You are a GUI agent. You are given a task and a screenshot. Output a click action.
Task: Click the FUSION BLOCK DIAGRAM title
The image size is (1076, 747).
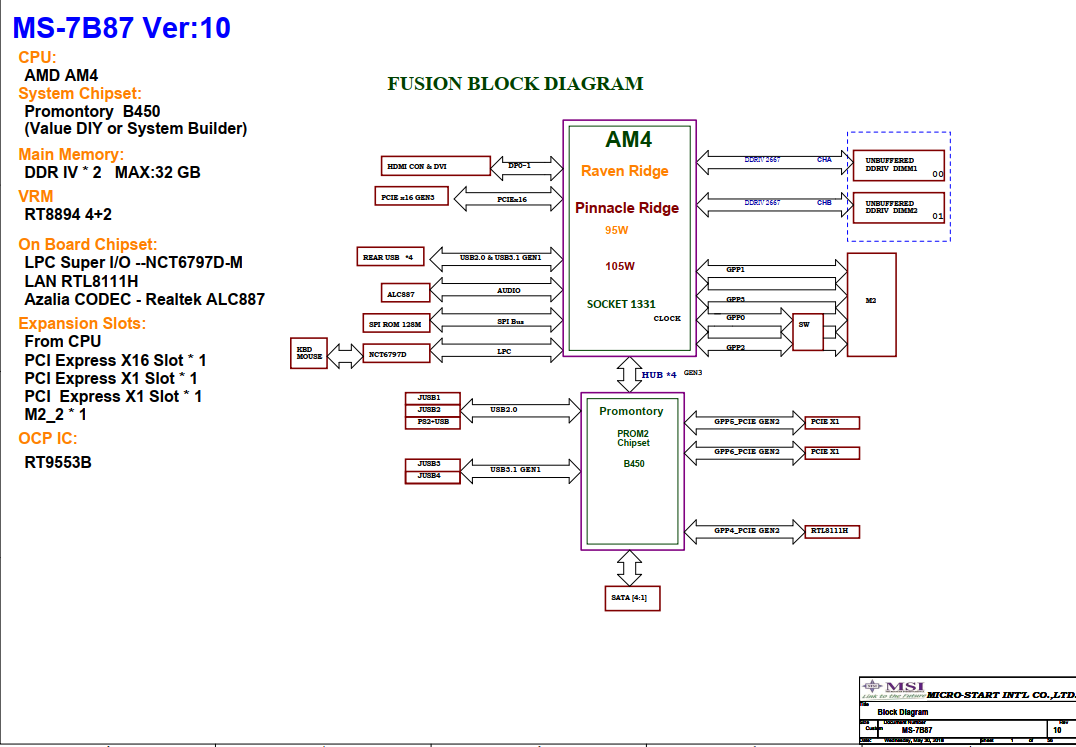pyautogui.click(x=515, y=84)
